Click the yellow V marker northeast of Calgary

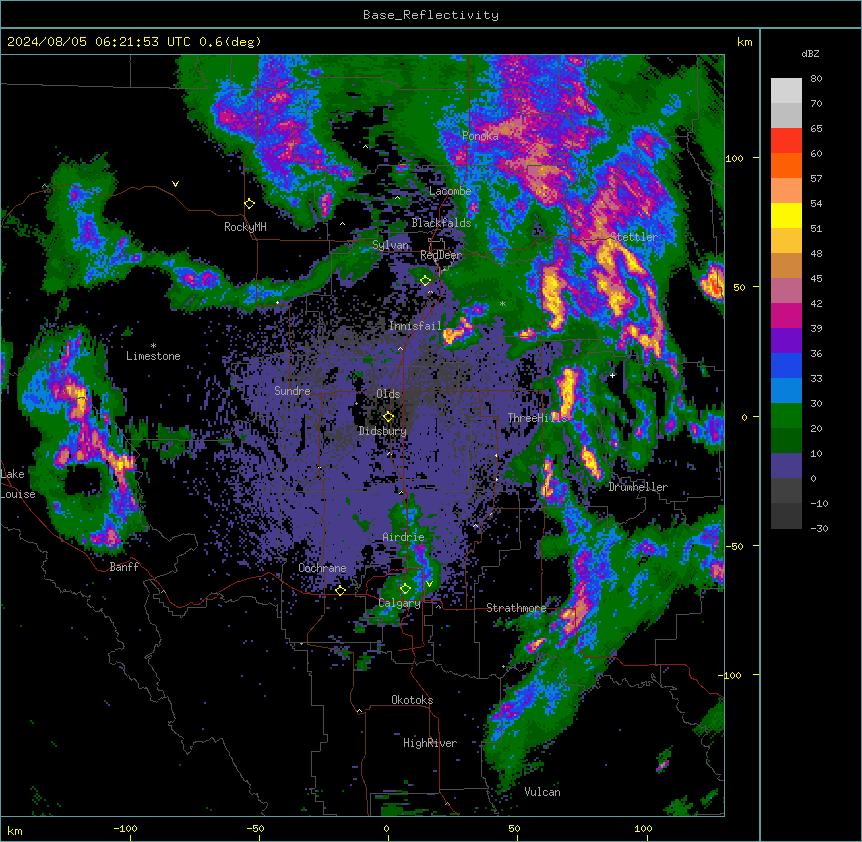(x=429, y=584)
